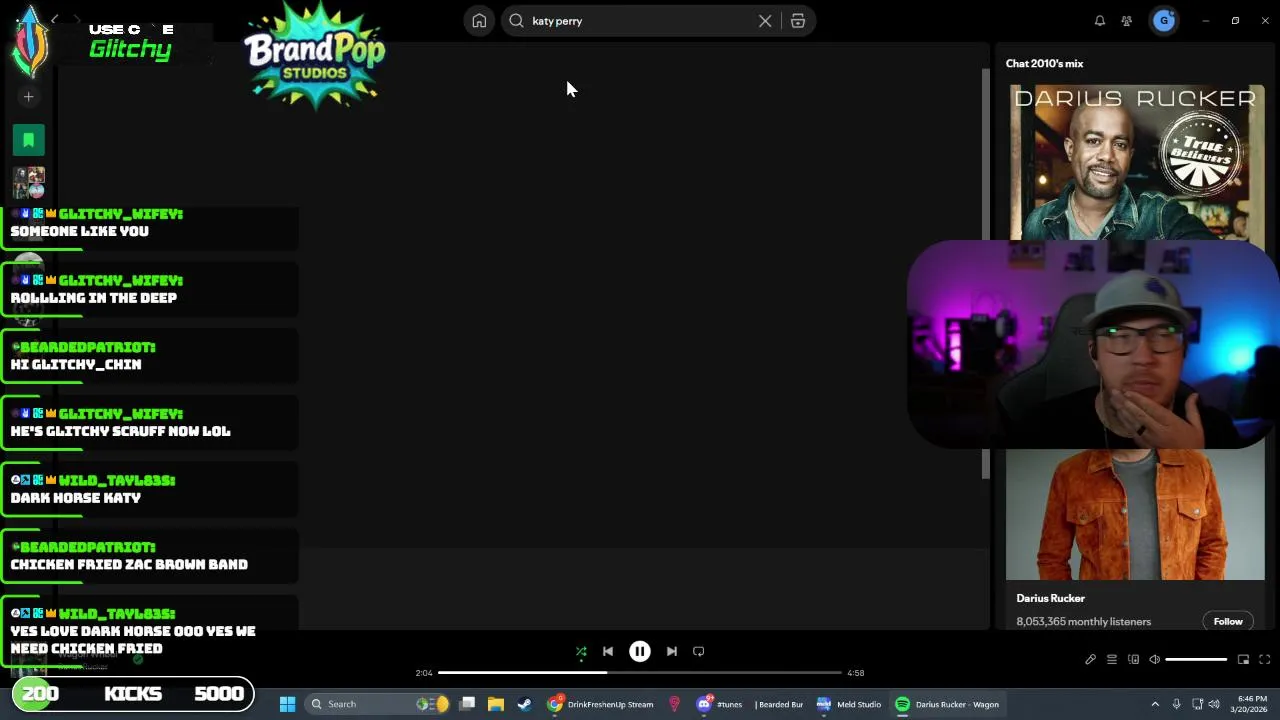Select the Darius Rucker - Wagon taskbar item
1280x720 pixels.
[x=947, y=704]
